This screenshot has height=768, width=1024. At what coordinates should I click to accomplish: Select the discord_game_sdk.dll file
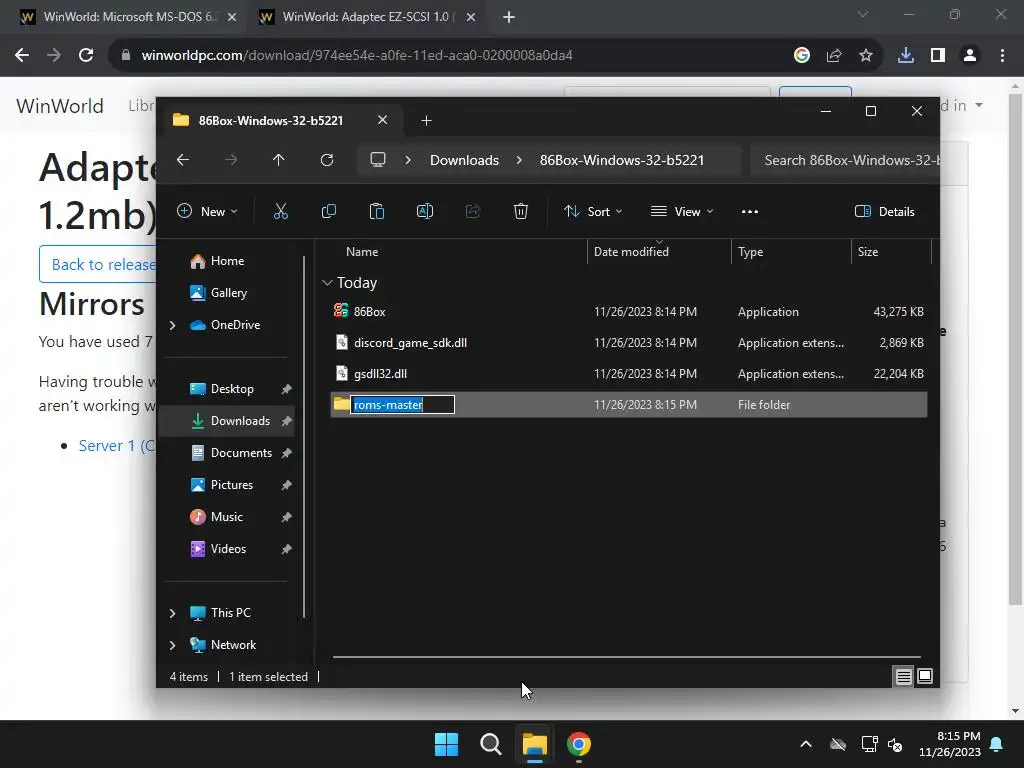pyautogui.click(x=629, y=343)
